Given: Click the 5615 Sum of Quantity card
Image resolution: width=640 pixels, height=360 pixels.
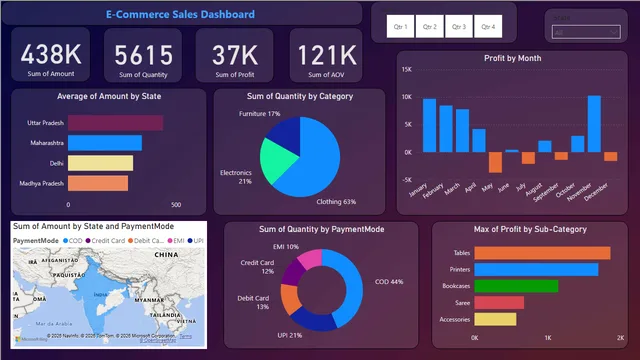Looking at the screenshot, I should tap(143, 56).
